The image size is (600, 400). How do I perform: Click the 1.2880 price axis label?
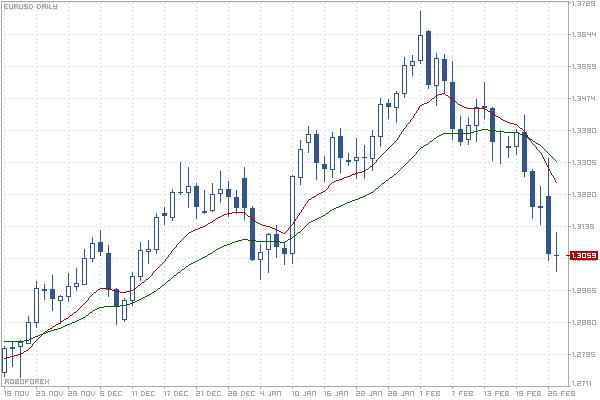pos(584,323)
